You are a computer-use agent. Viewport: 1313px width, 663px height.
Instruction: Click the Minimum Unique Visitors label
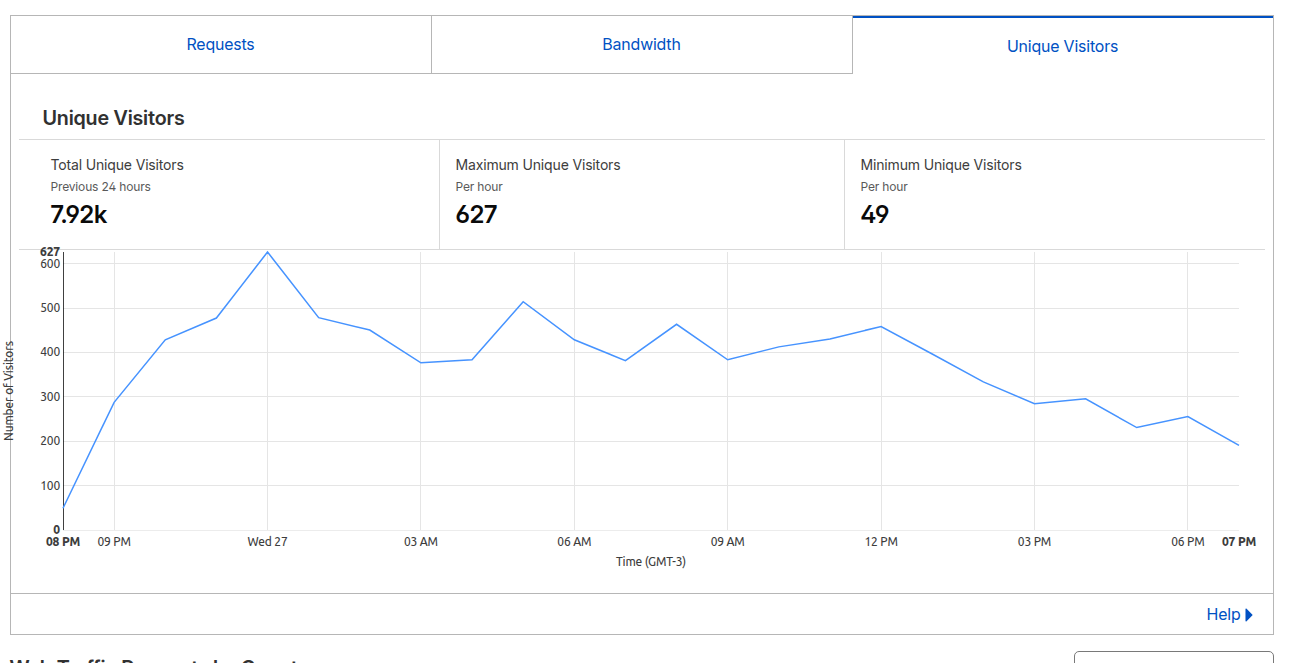click(x=941, y=165)
